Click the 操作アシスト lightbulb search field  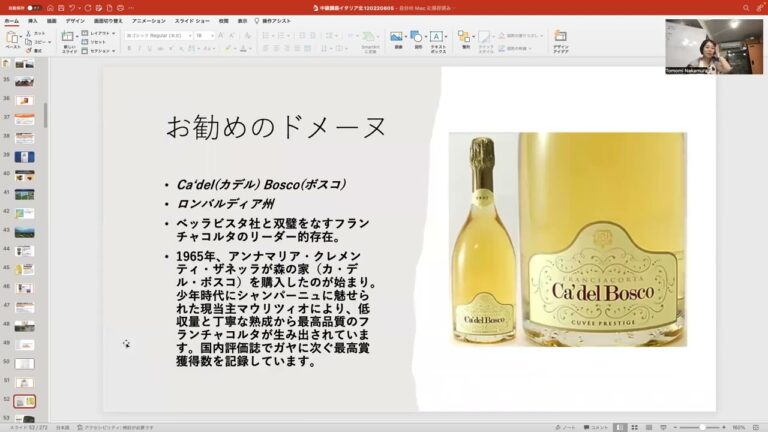(x=272, y=21)
